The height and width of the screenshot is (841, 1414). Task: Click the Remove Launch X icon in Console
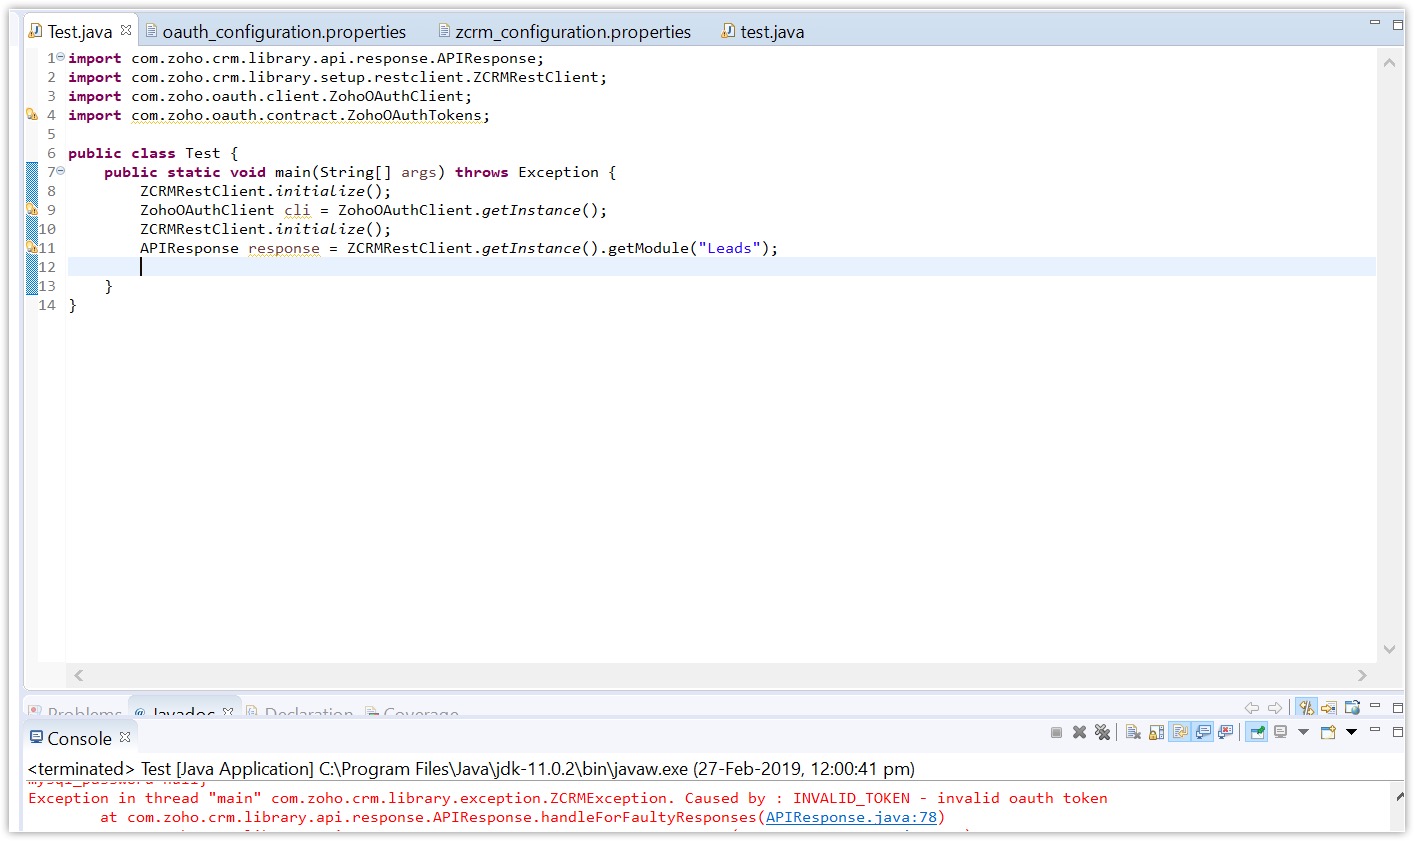1079,733
